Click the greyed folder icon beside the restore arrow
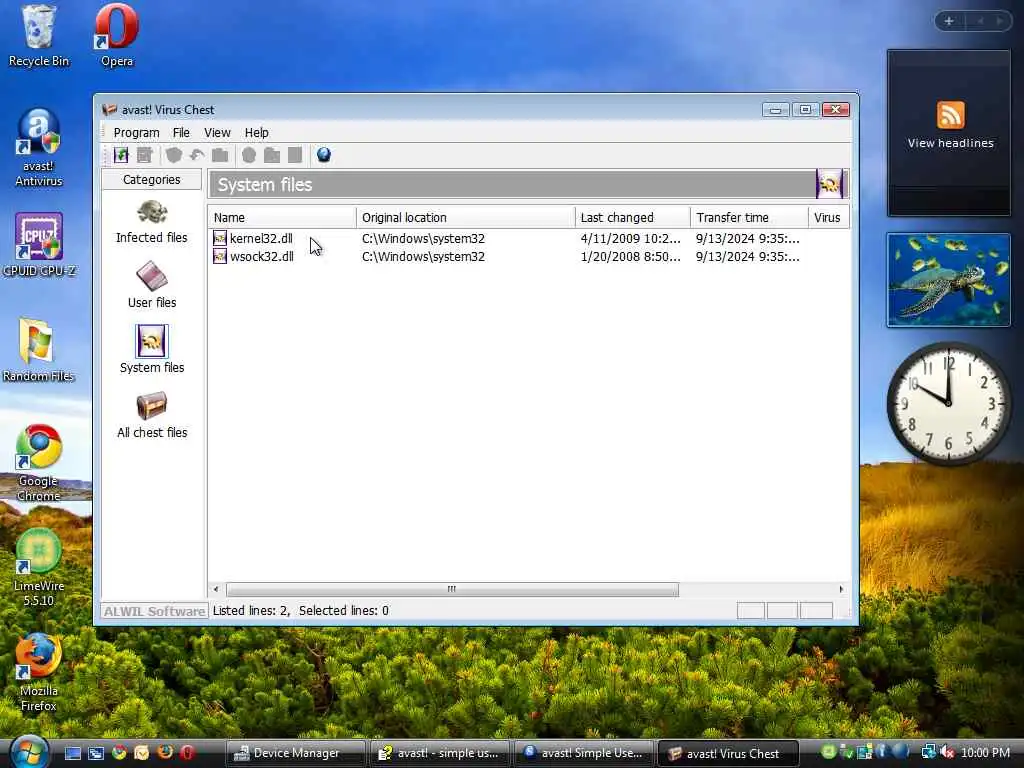 [220, 155]
